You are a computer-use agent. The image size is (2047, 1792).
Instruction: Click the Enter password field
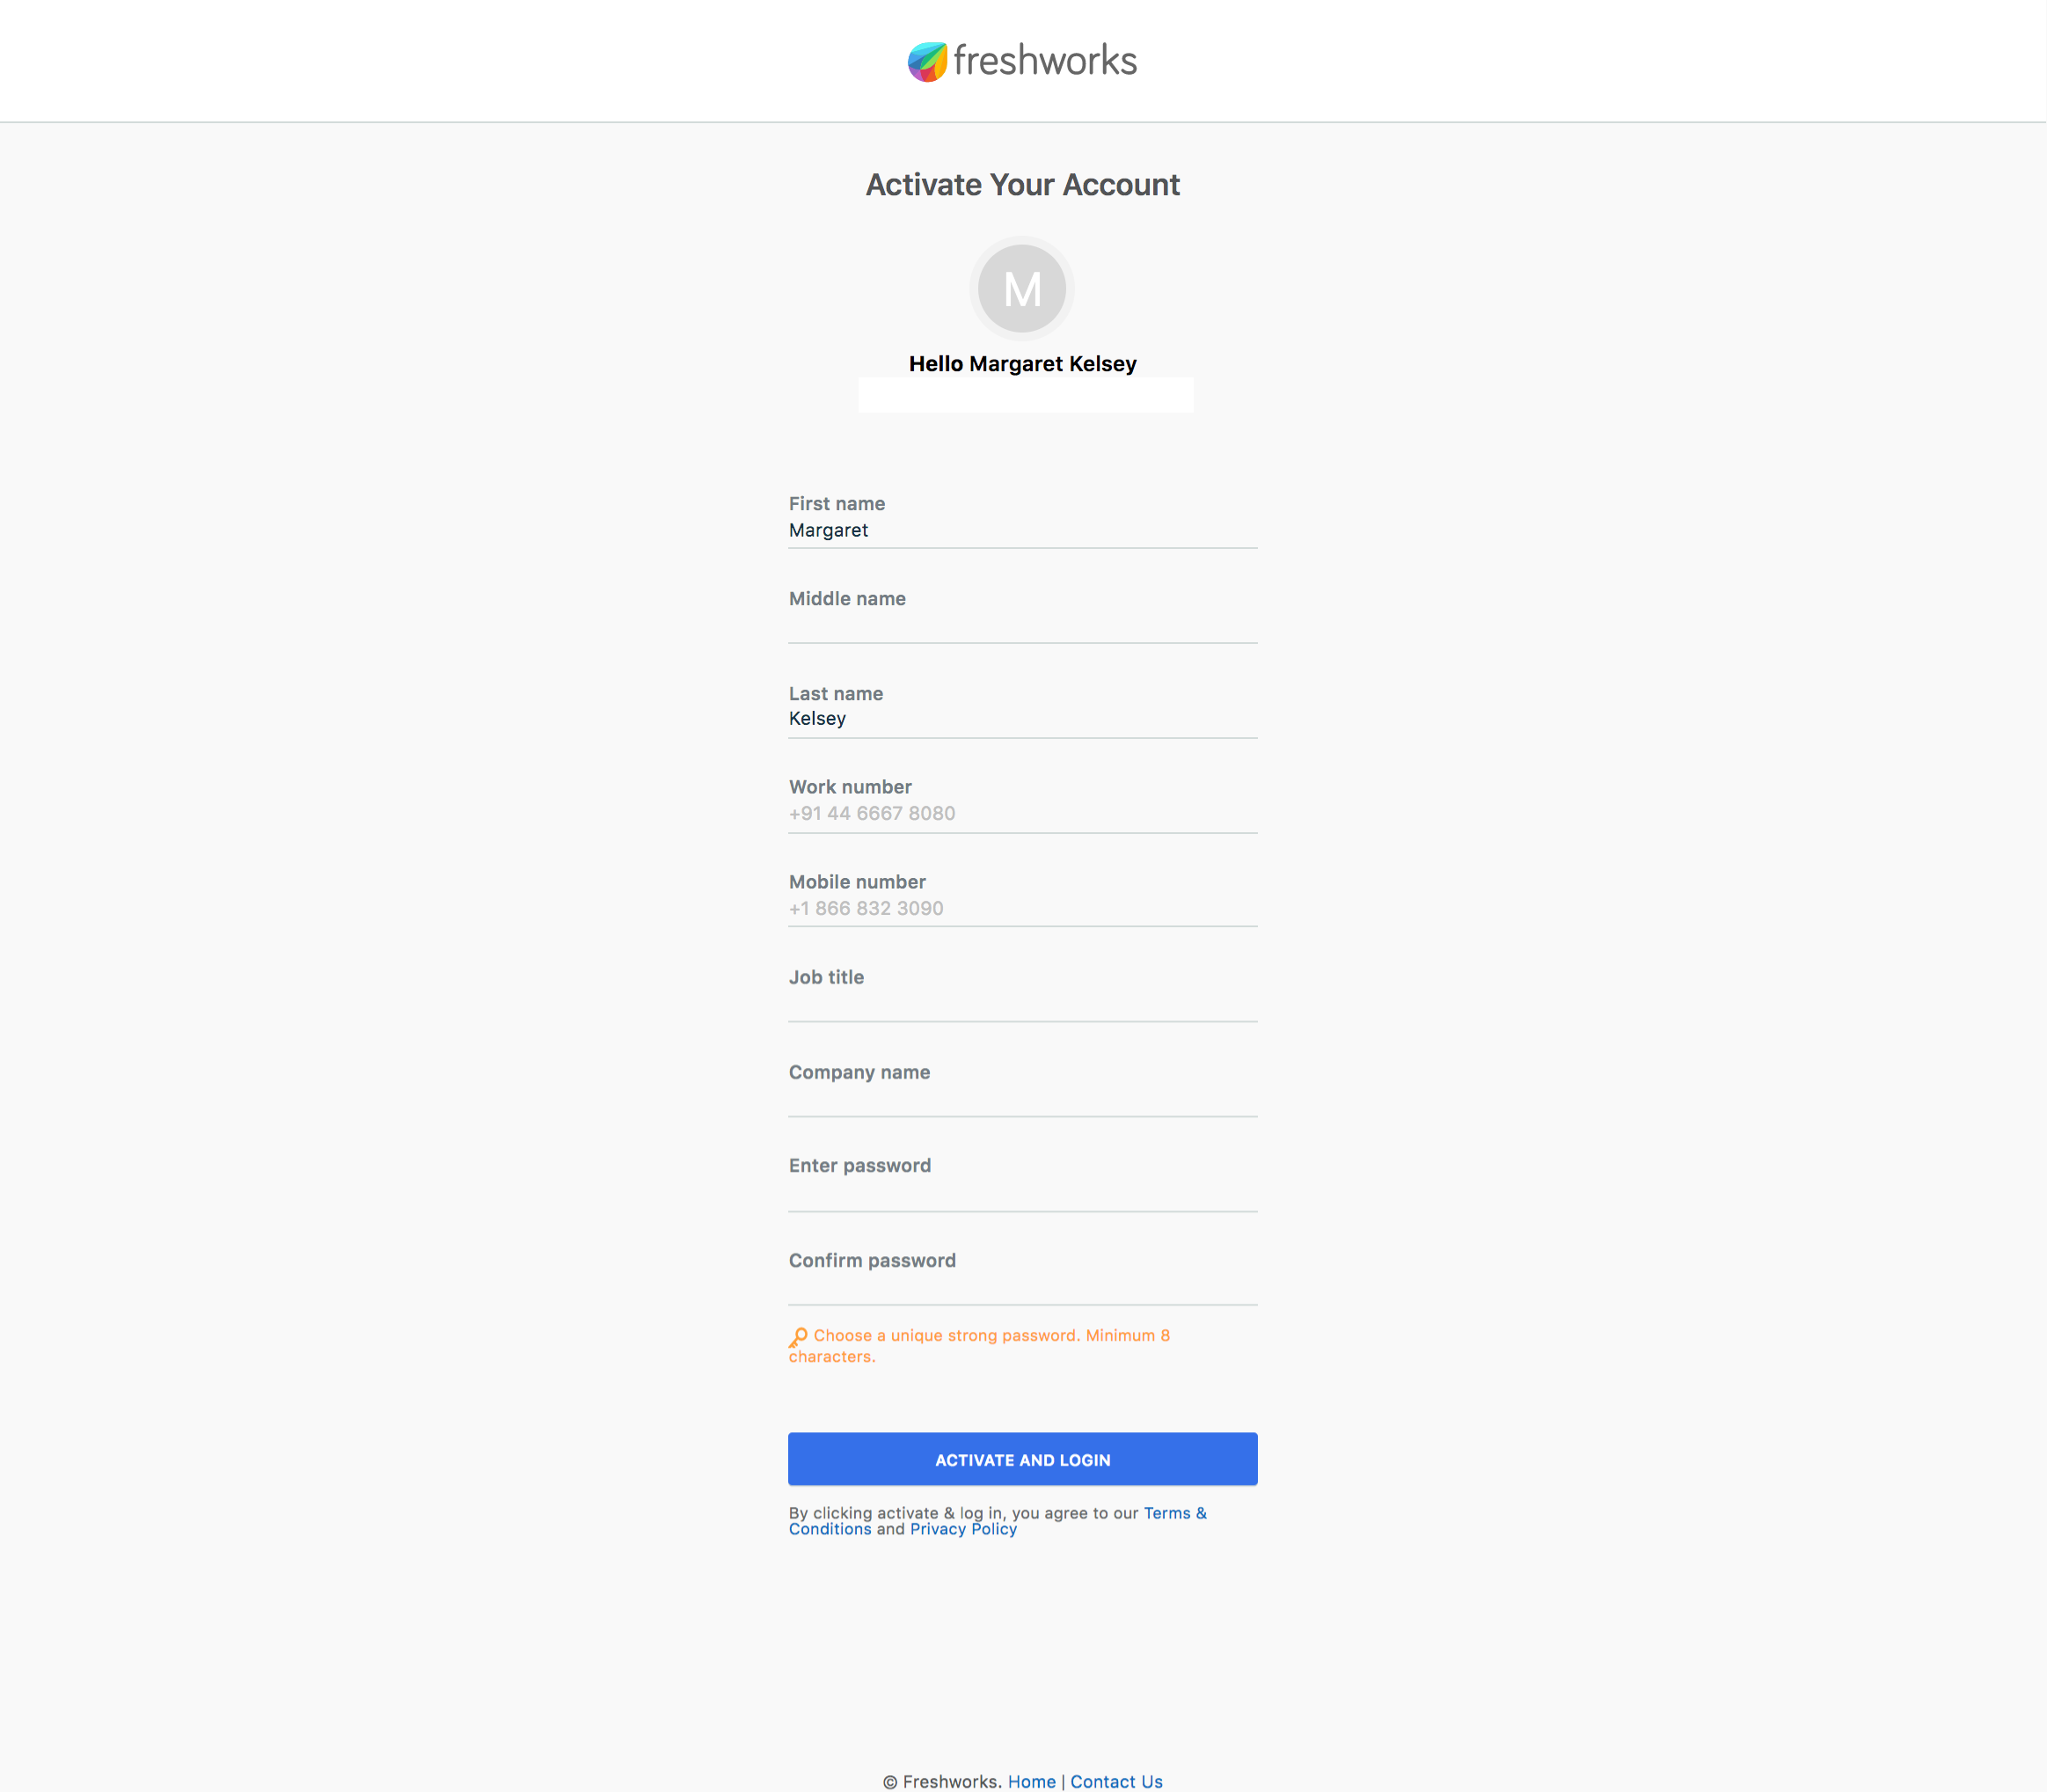pos(1022,1192)
